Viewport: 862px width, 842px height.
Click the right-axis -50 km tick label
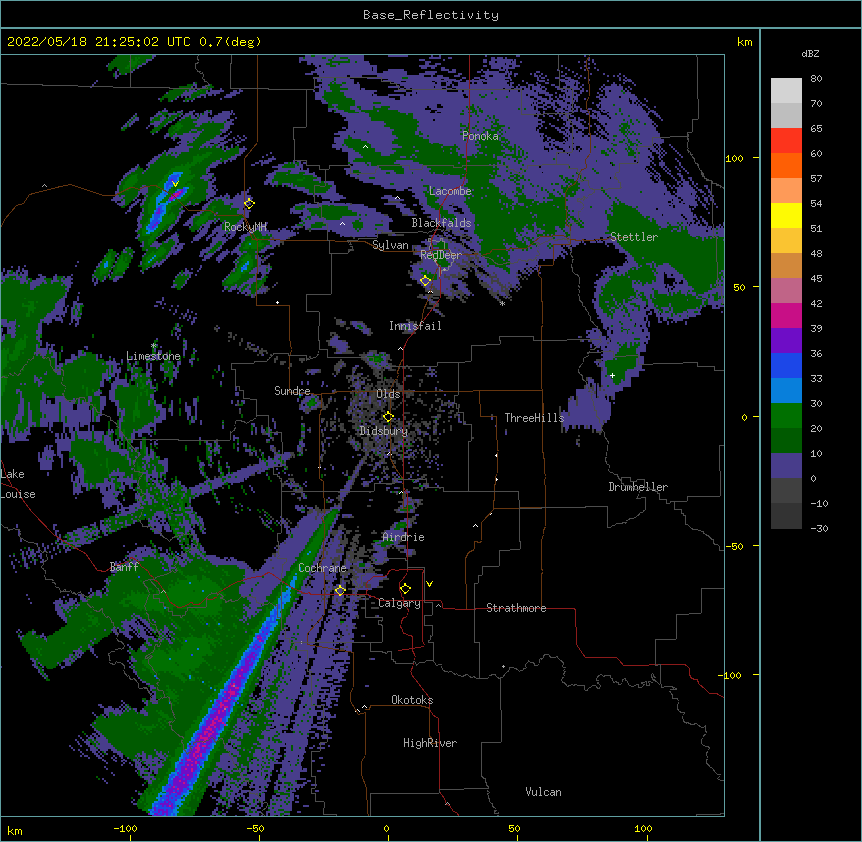click(734, 546)
